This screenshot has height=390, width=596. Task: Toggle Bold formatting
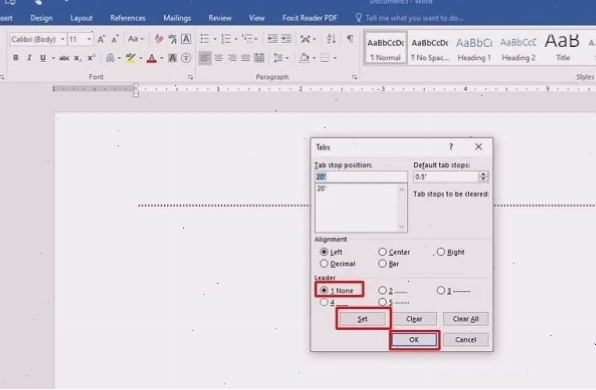pyautogui.click(x=16, y=58)
